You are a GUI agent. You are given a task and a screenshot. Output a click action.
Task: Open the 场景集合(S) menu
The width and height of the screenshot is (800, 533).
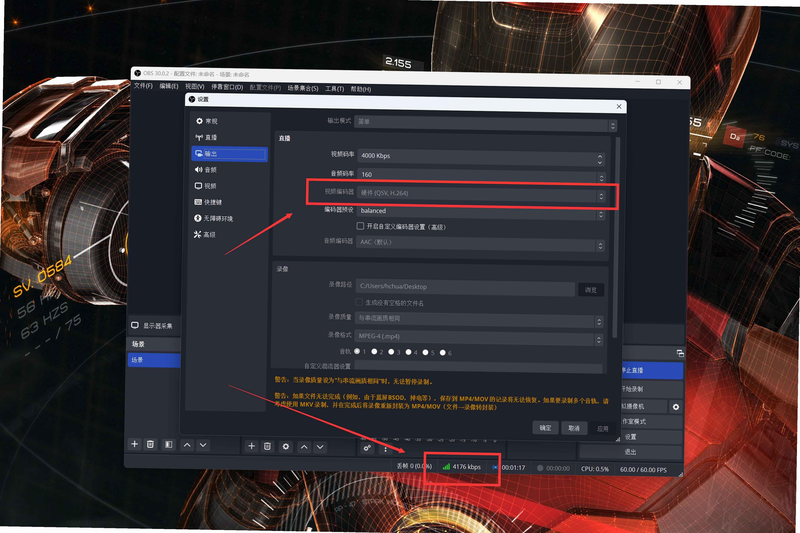(303, 88)
